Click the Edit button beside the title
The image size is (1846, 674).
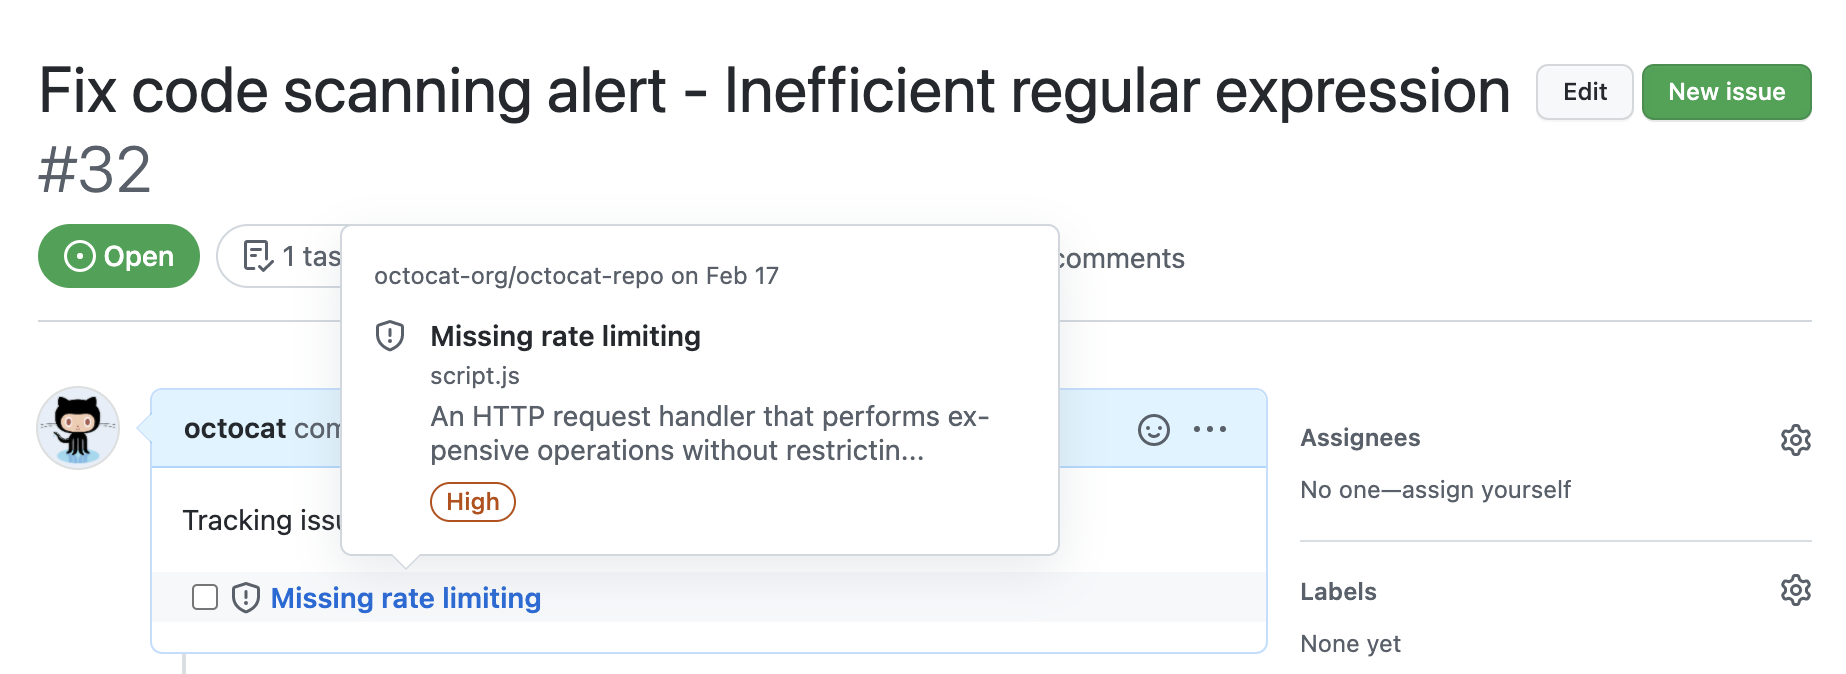(x=1584, y=92)
